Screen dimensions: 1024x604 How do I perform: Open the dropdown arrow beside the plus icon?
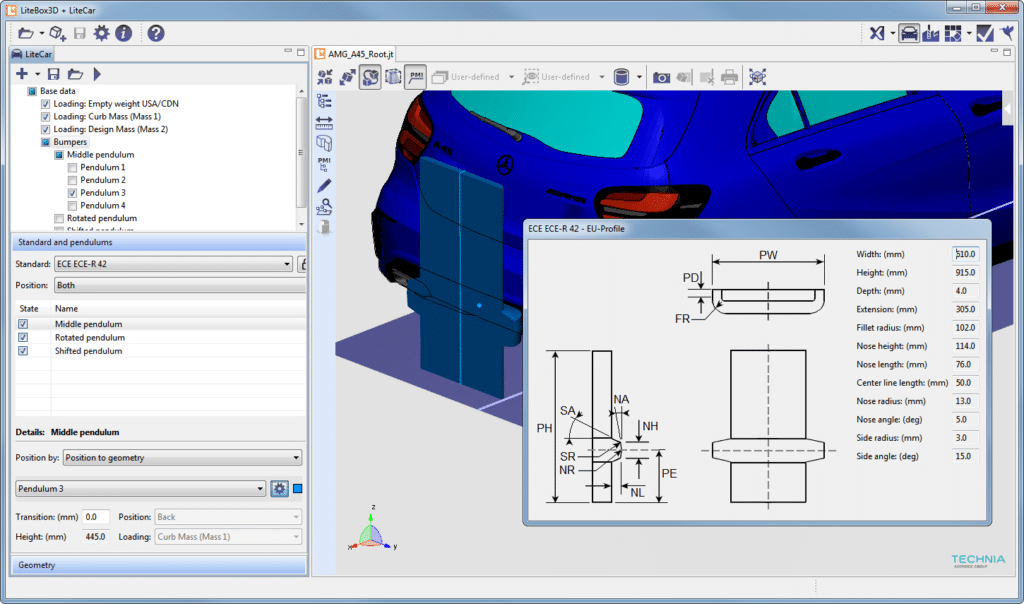pos(37,74)
